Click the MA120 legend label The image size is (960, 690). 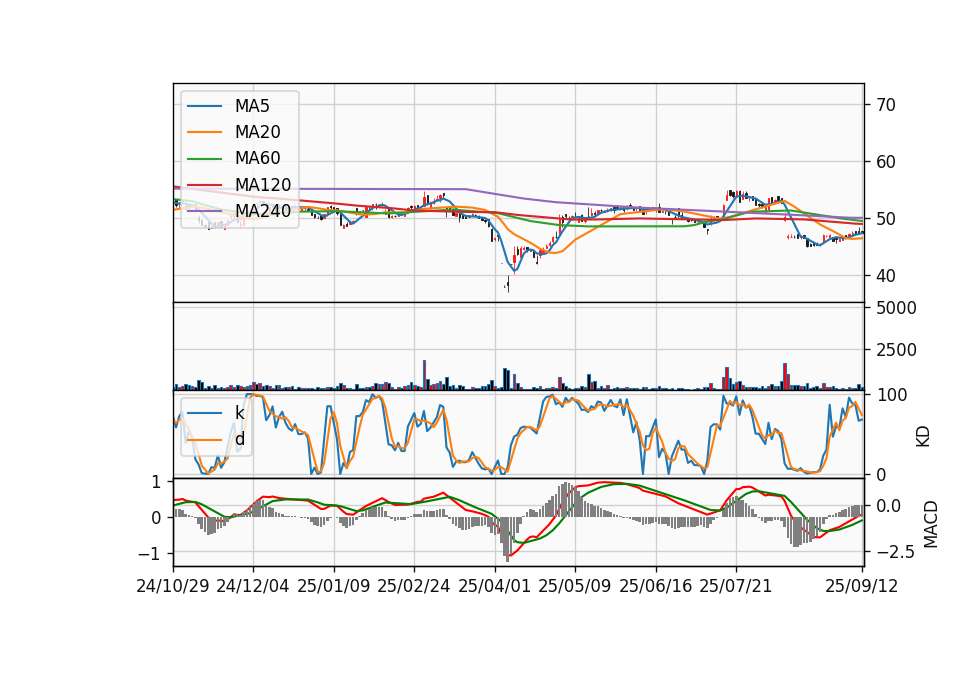point(263,185)
